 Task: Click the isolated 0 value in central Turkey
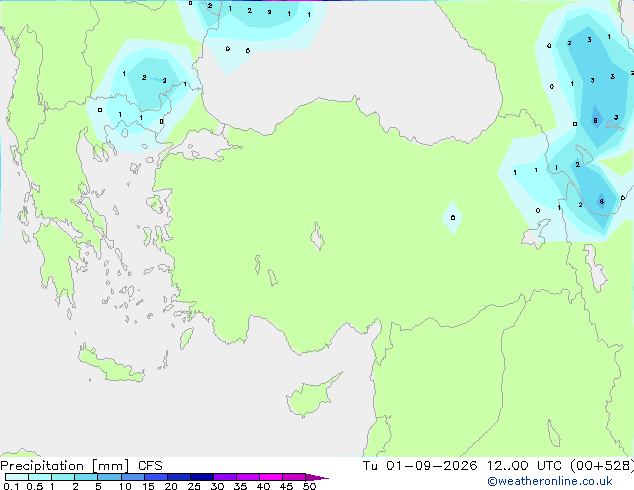click(x=453, y=218)
